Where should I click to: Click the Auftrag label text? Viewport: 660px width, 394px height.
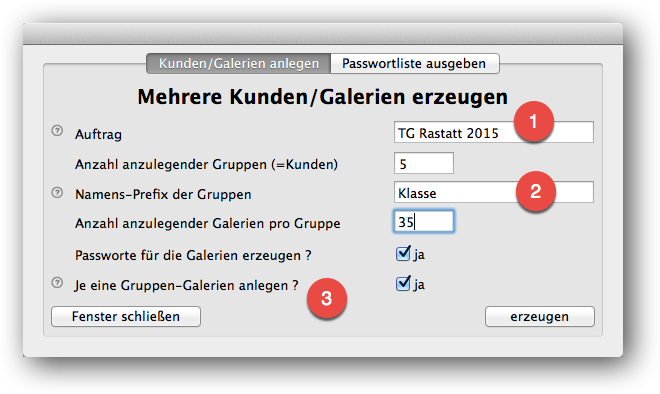pyautogui.click(x=98, y=135)
